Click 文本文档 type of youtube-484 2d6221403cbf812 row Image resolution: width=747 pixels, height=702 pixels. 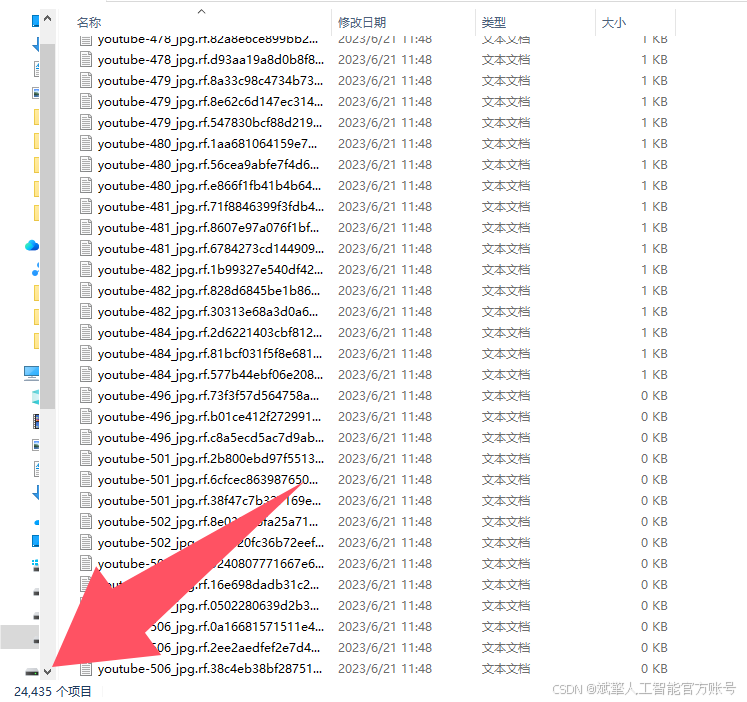coord(505,332)
